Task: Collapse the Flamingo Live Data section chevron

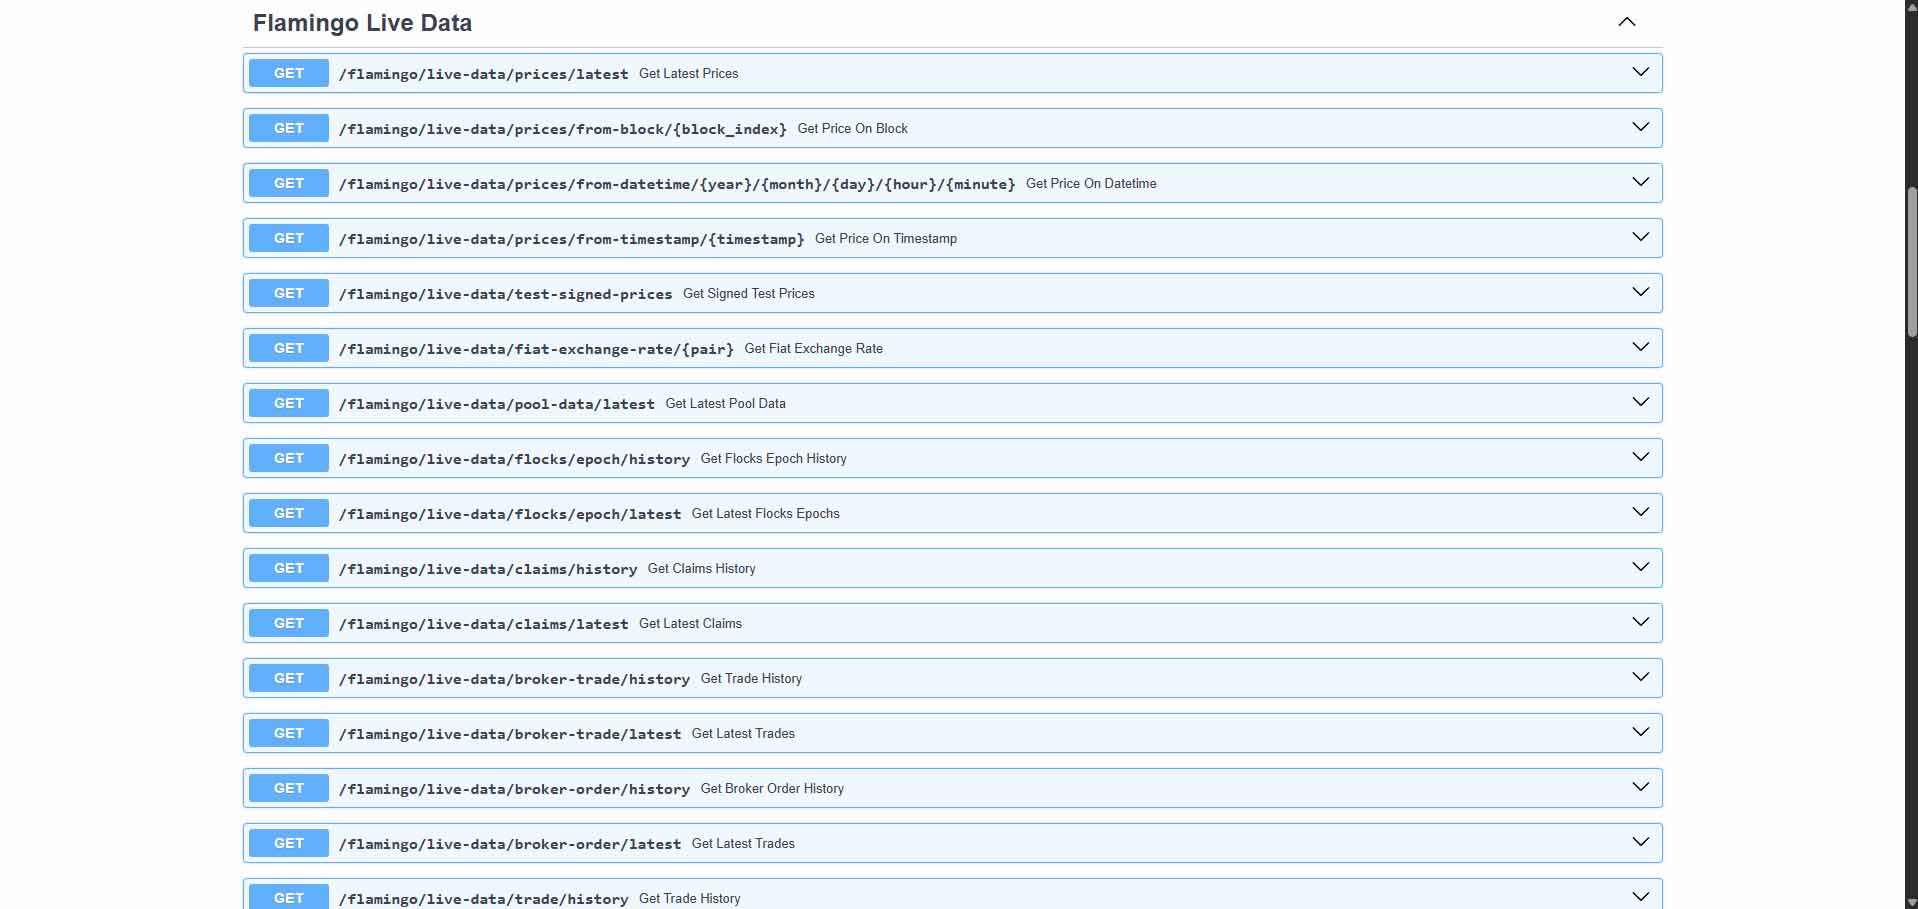Action: (x=1627, y=22)
